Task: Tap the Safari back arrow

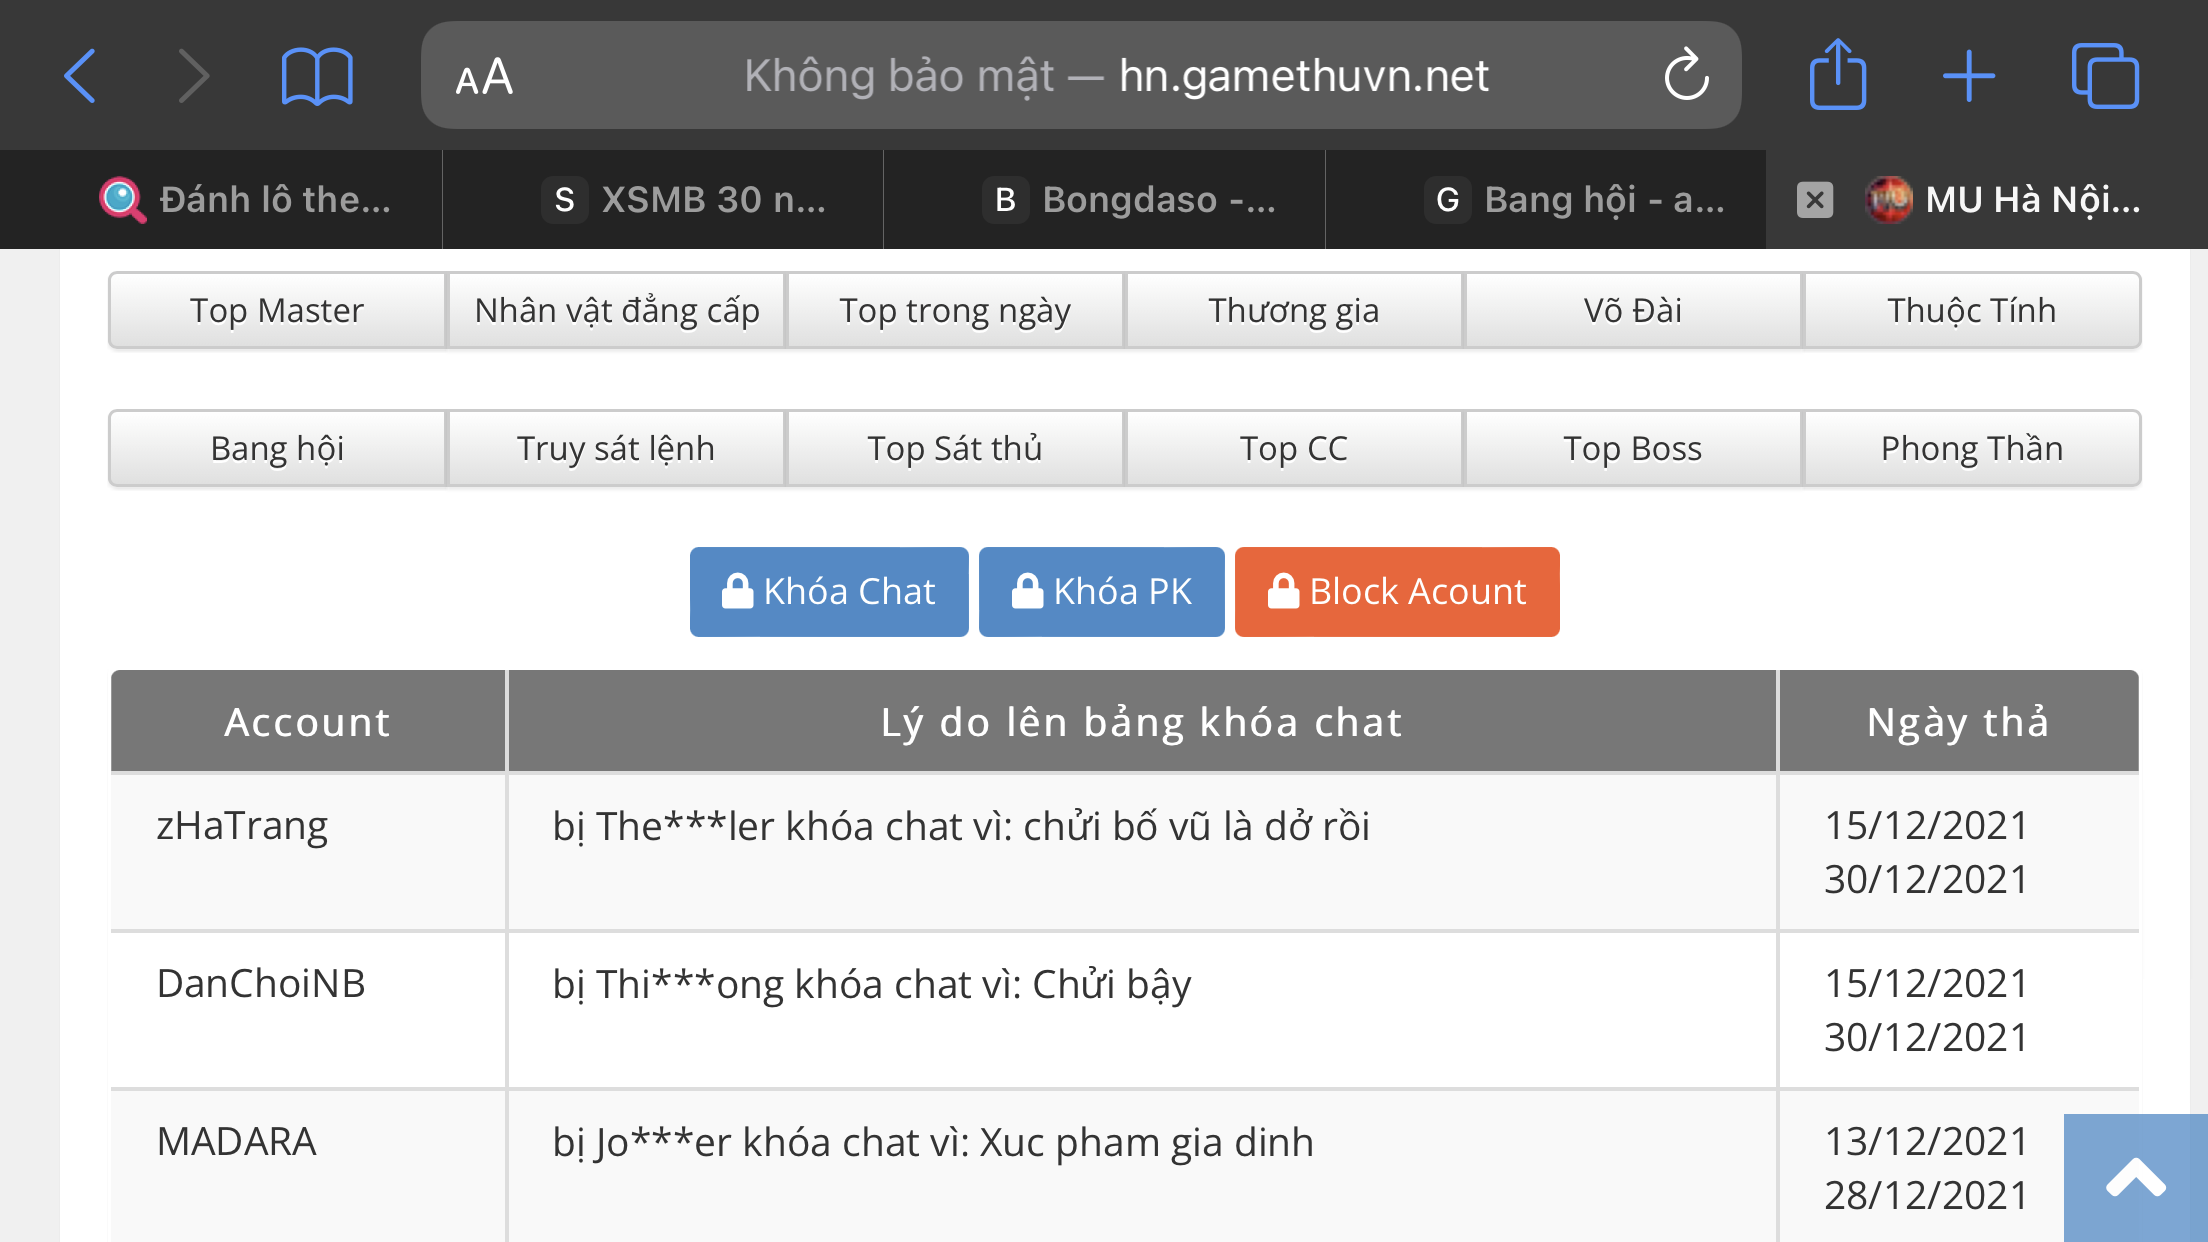Action: pyautogui.click(x=81, y=76)
